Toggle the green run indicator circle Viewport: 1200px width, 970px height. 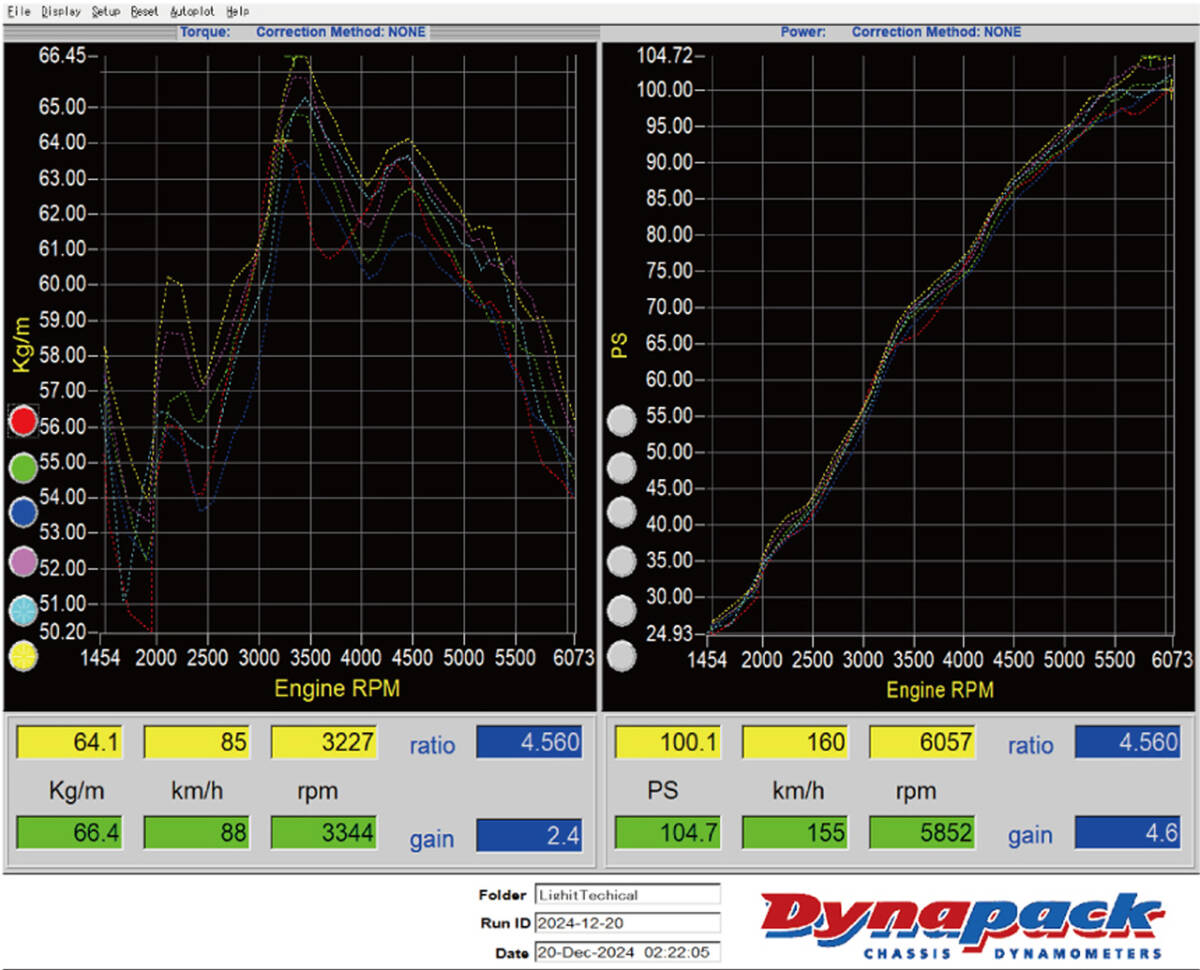pyautogui.click(x=23, y=467)
